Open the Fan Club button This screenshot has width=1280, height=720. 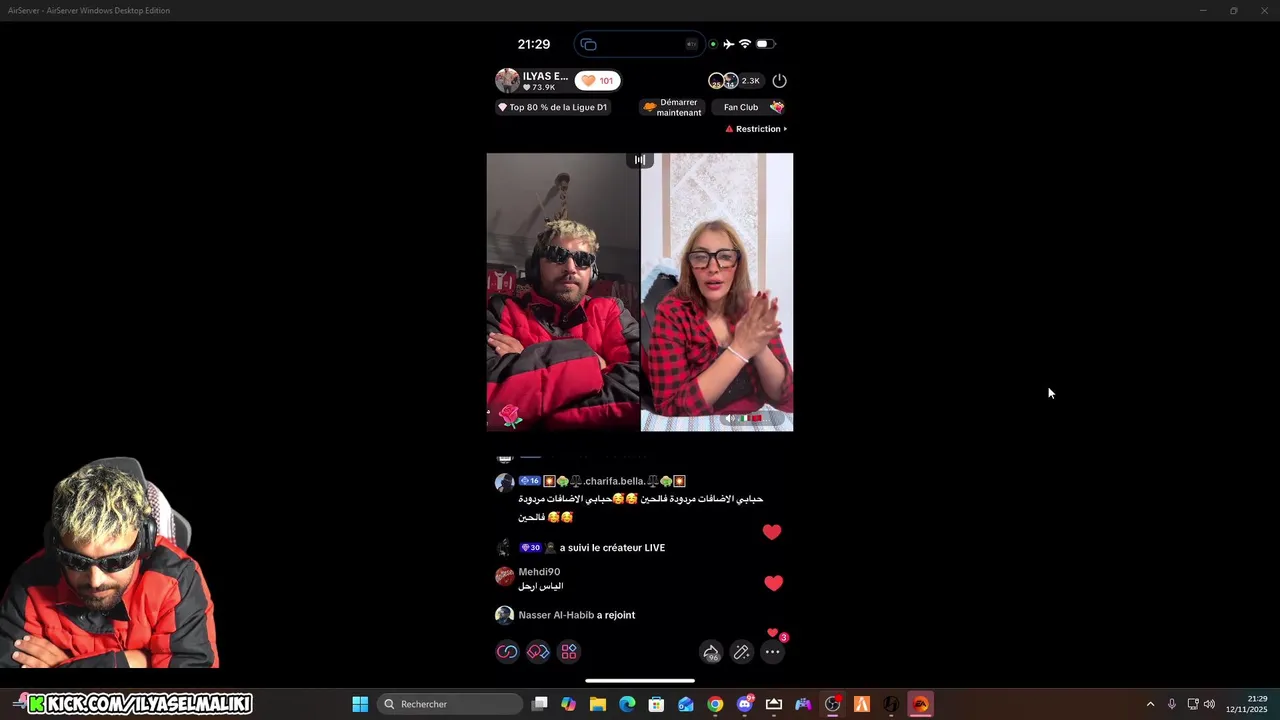point(748,107)
